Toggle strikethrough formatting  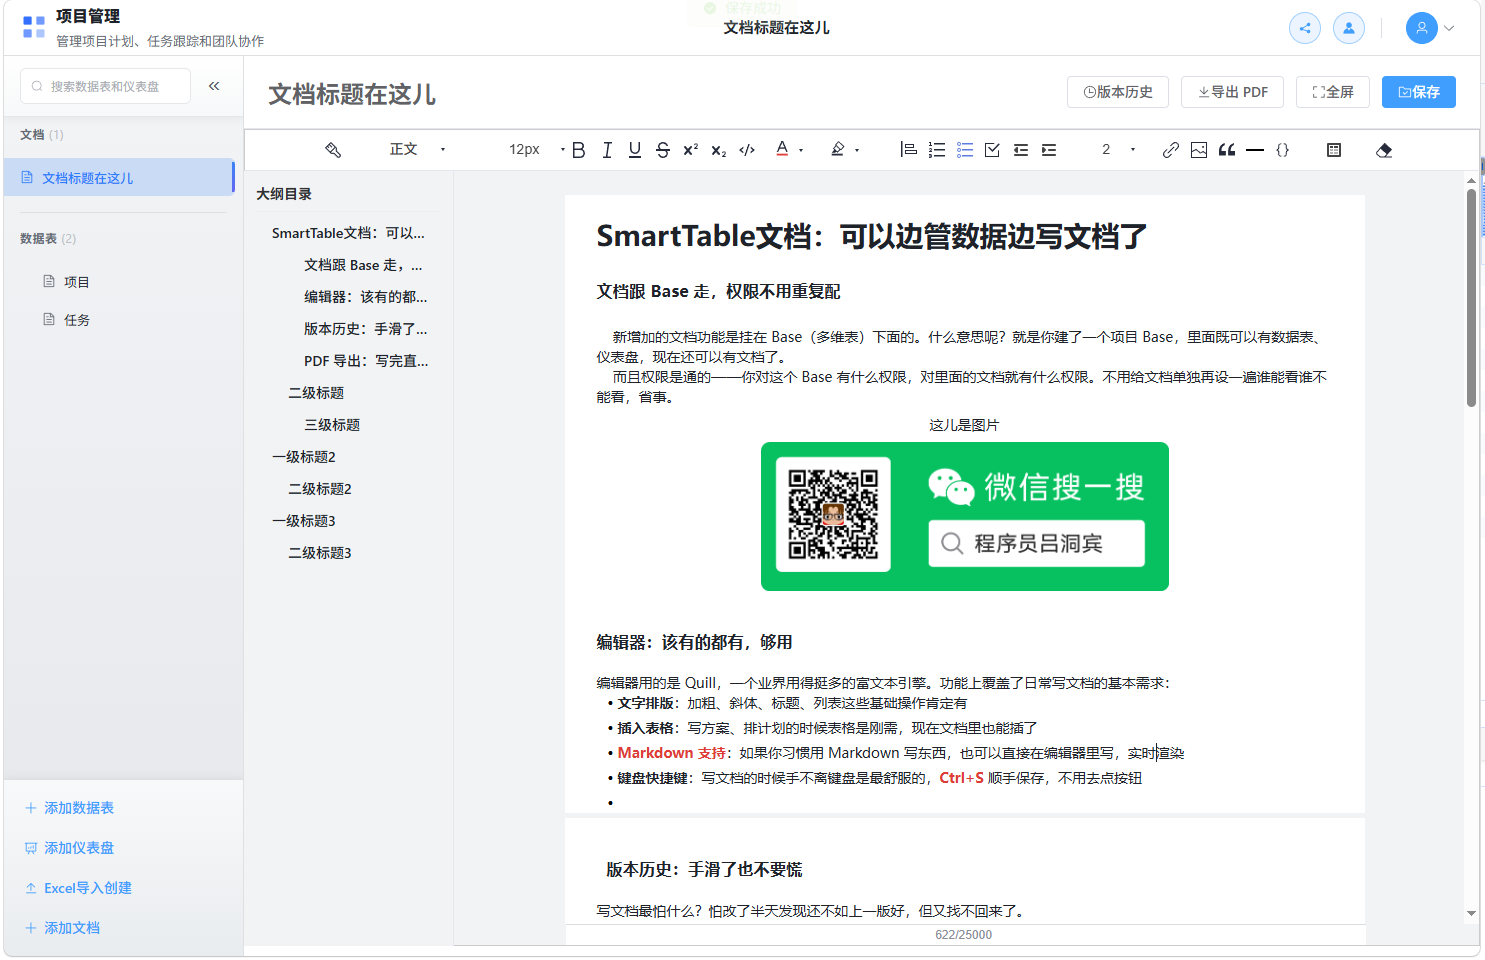(663, 150)
